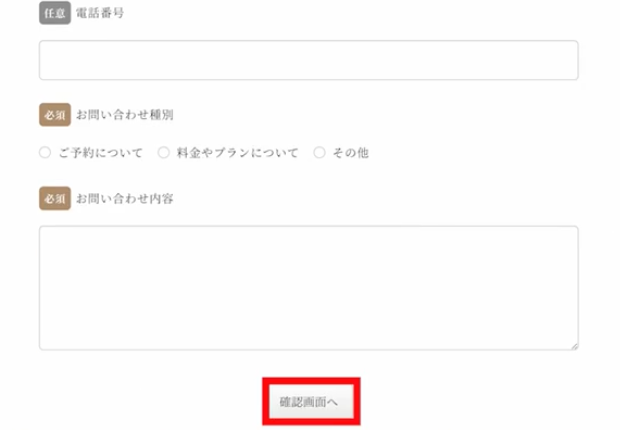Place cursor in the optional phone number box
Image resolution: width=620 pixels, height=430 pixels.
click(308, 60)
